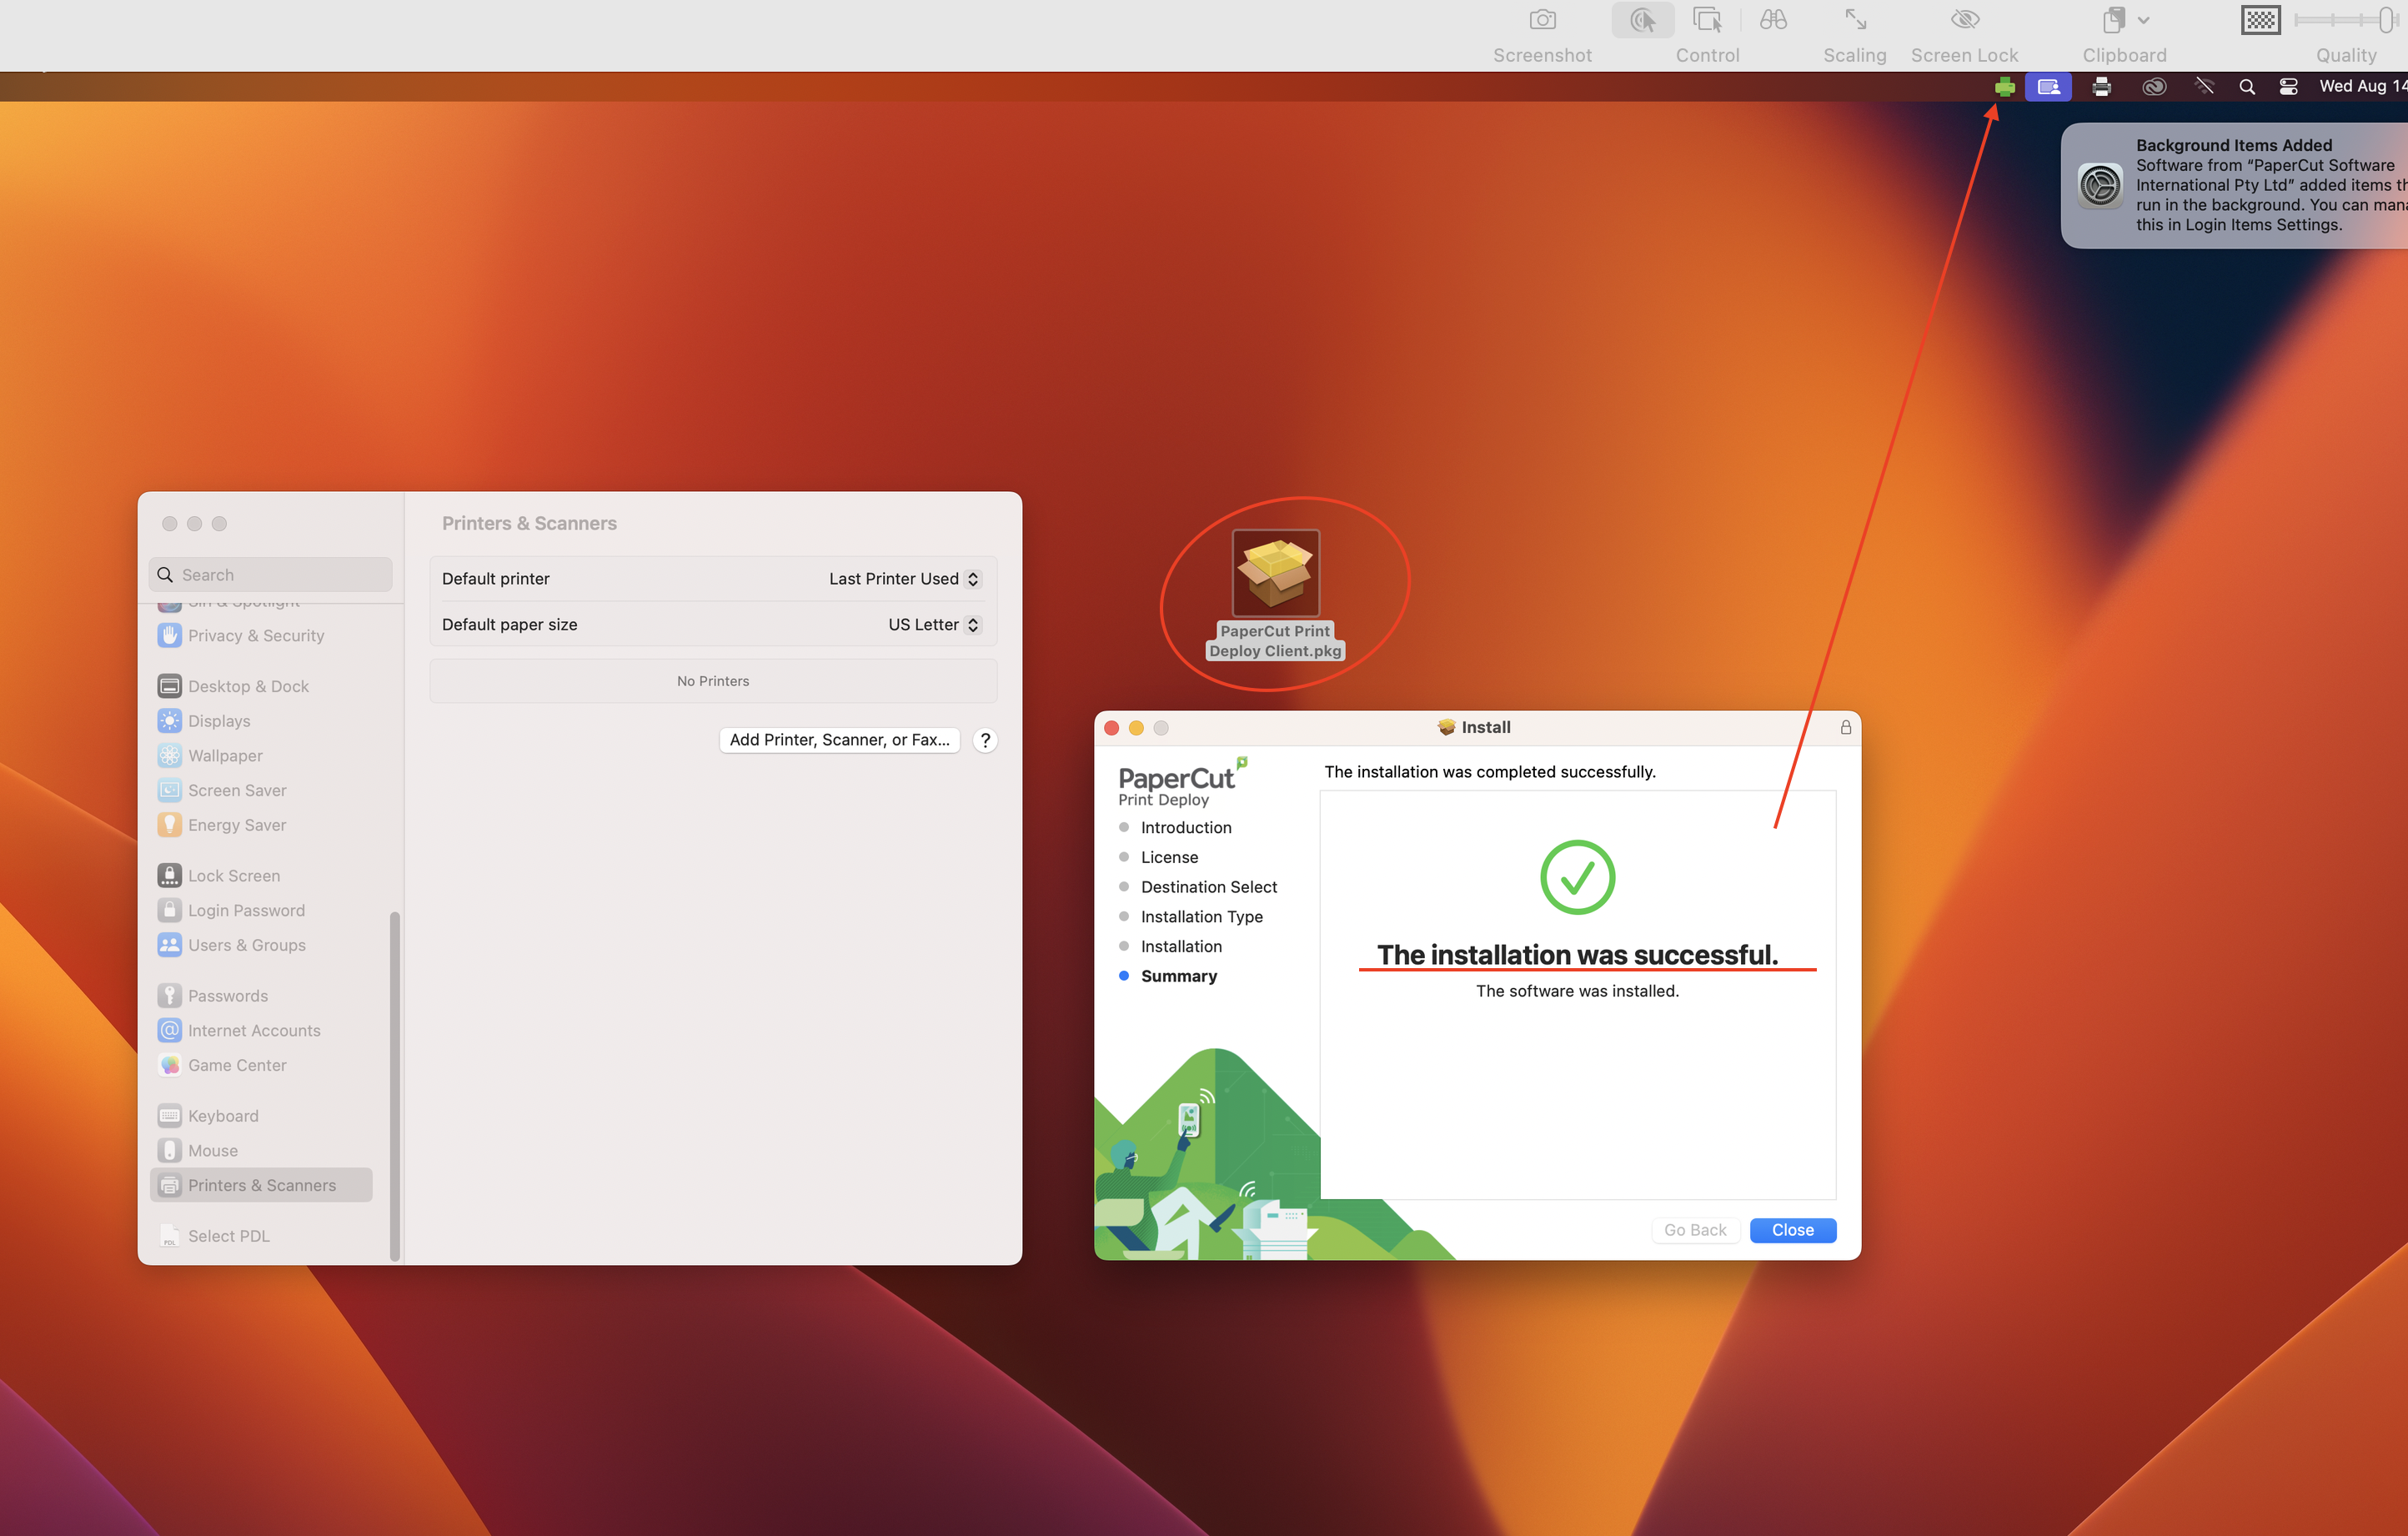Click the crossed-out Wi-Fi menu bar icon
This screenshot has width=2408, height=1536.
click(2204, 87)
